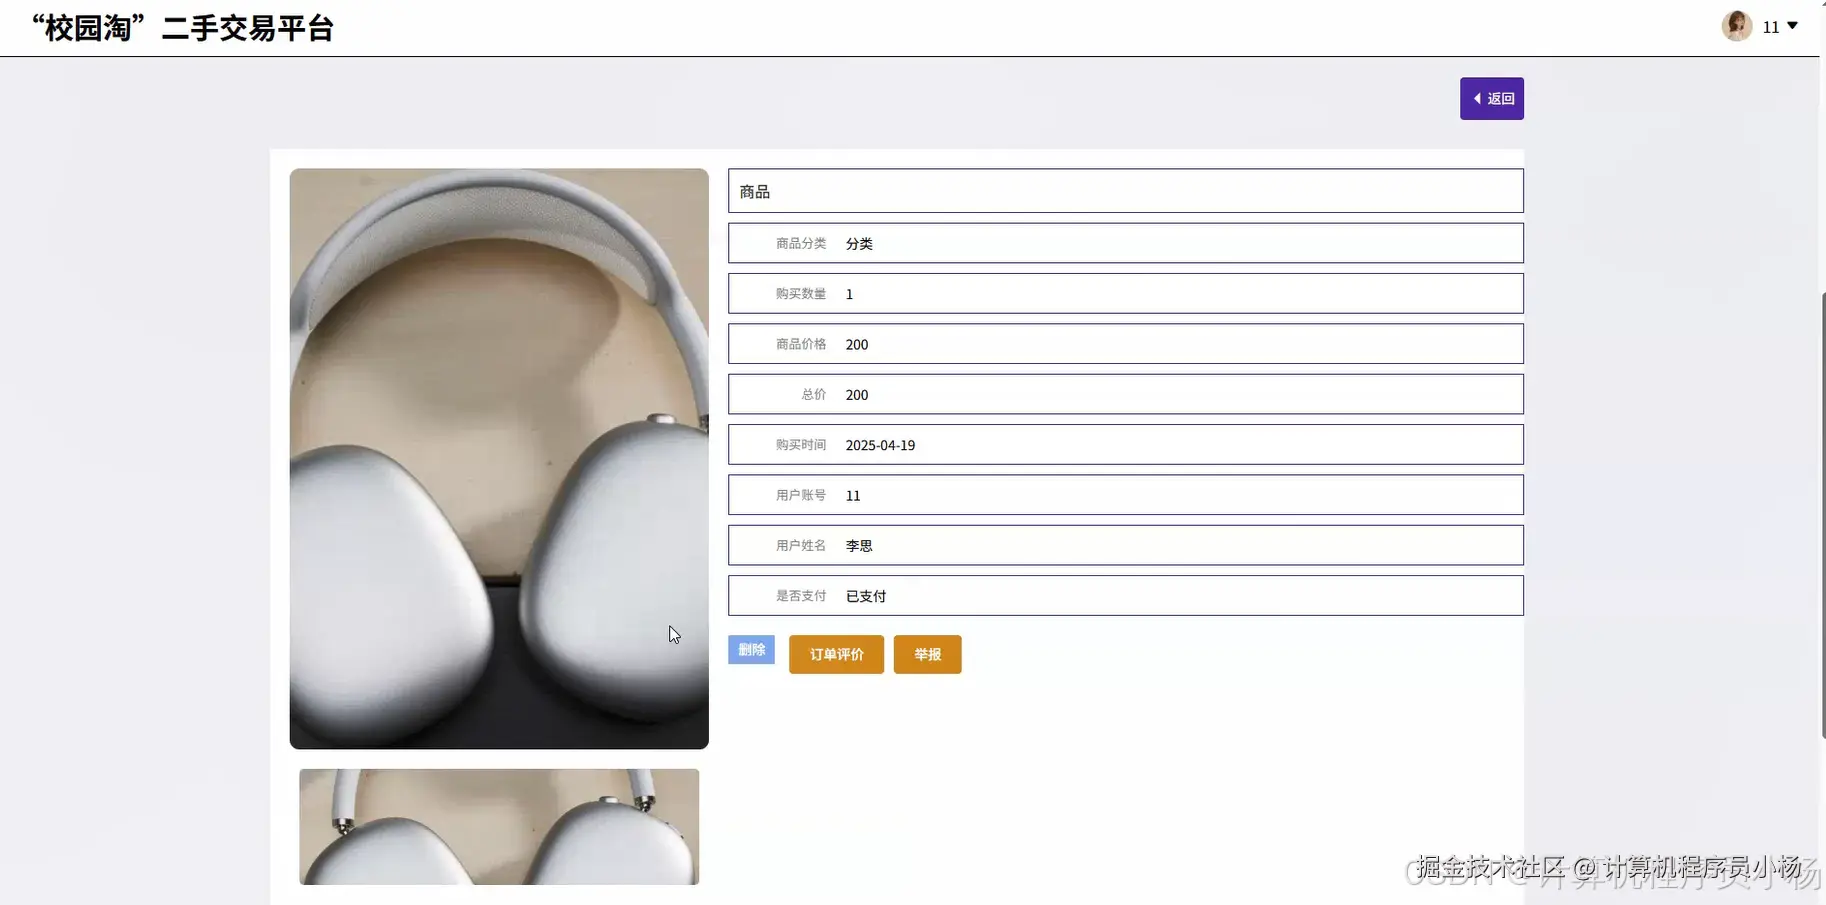Screen dimensions: 1826x905
Task: Click the username 11 in header
Action: point(1771,27)
